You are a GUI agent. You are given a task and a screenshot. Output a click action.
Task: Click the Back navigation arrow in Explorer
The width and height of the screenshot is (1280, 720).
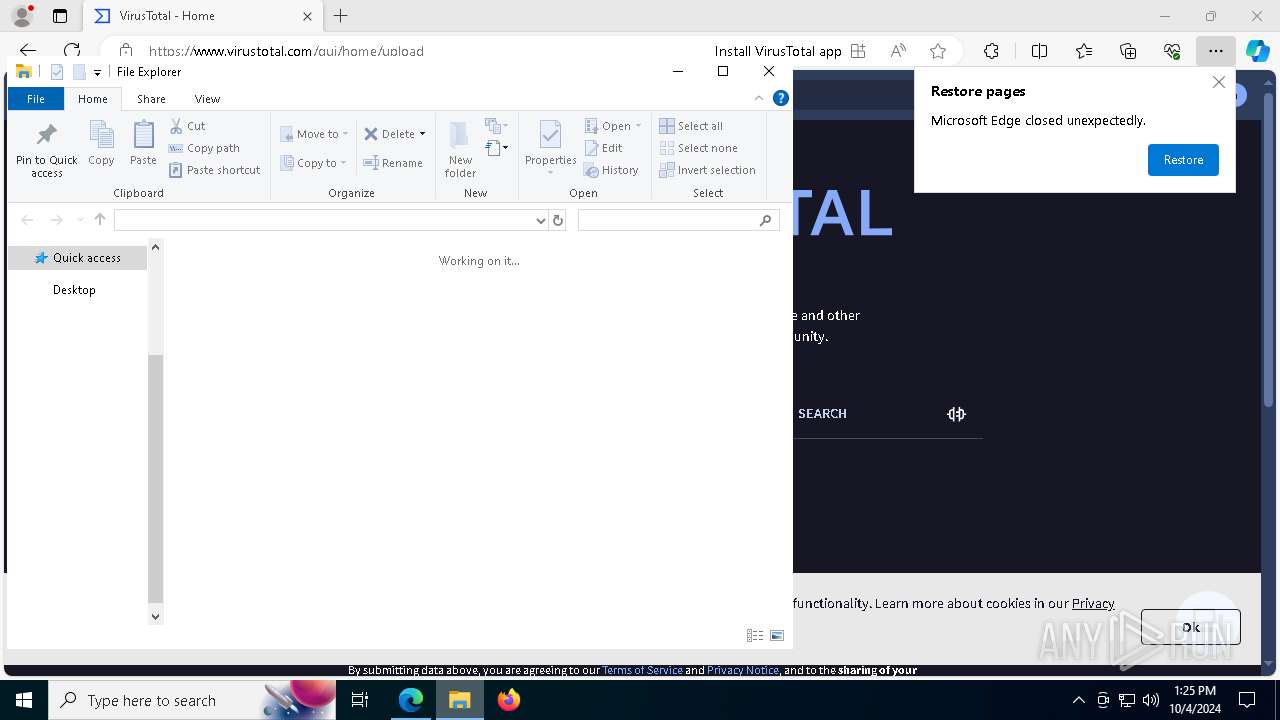27,220
